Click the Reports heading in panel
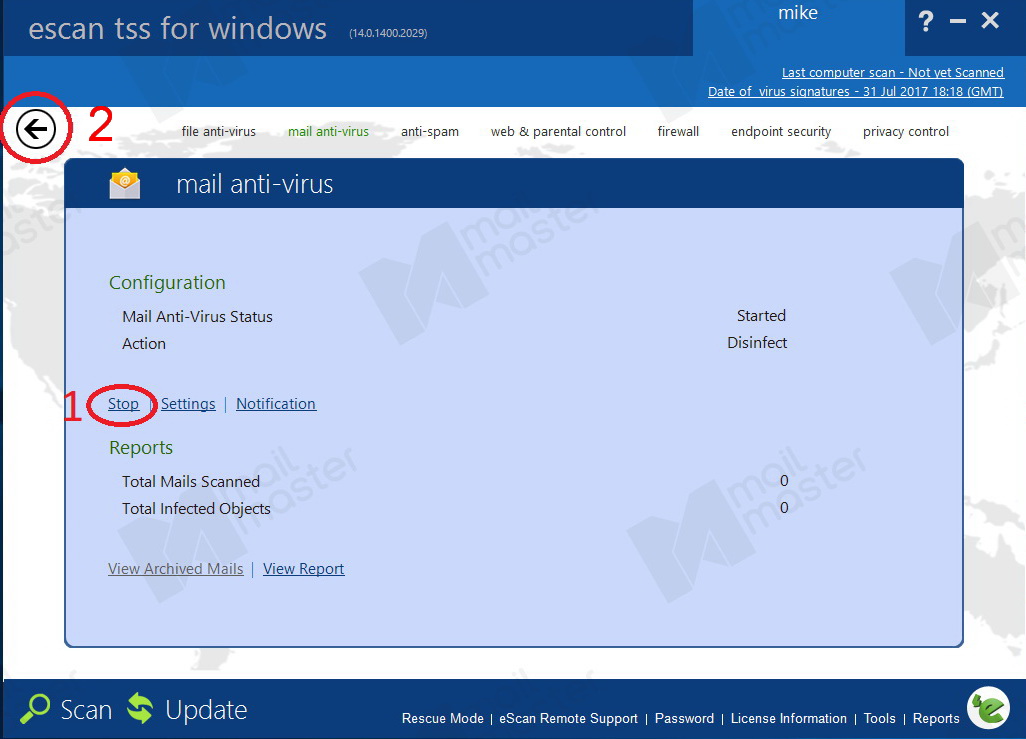The height and width of the screenshot is (739, 1026). [141, 448]
